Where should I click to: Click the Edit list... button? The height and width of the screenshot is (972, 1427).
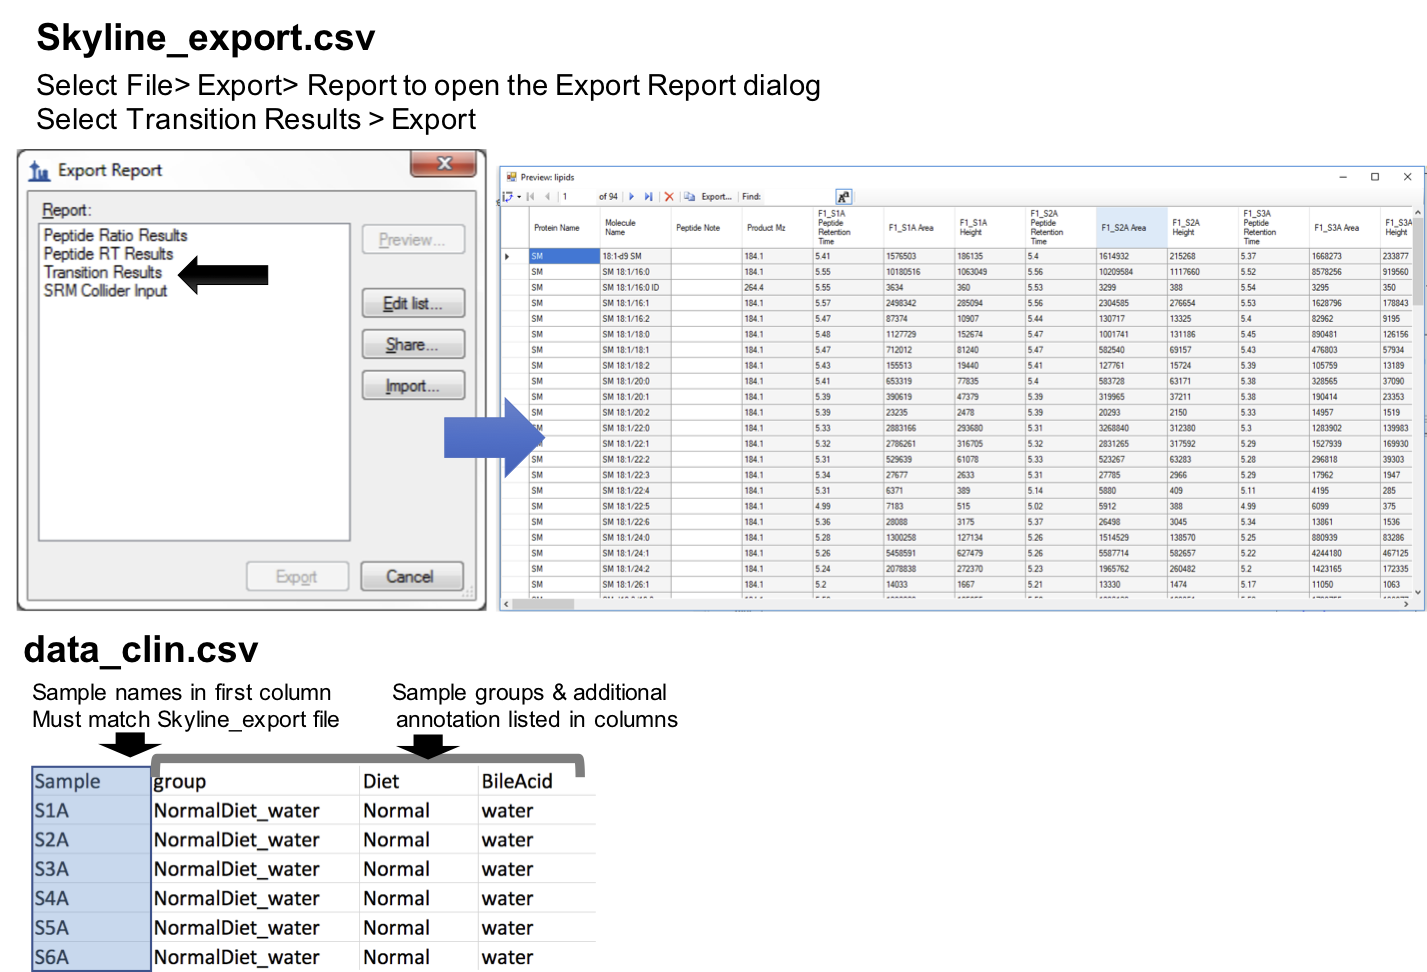pyautogui.click(x=413, y=303)
